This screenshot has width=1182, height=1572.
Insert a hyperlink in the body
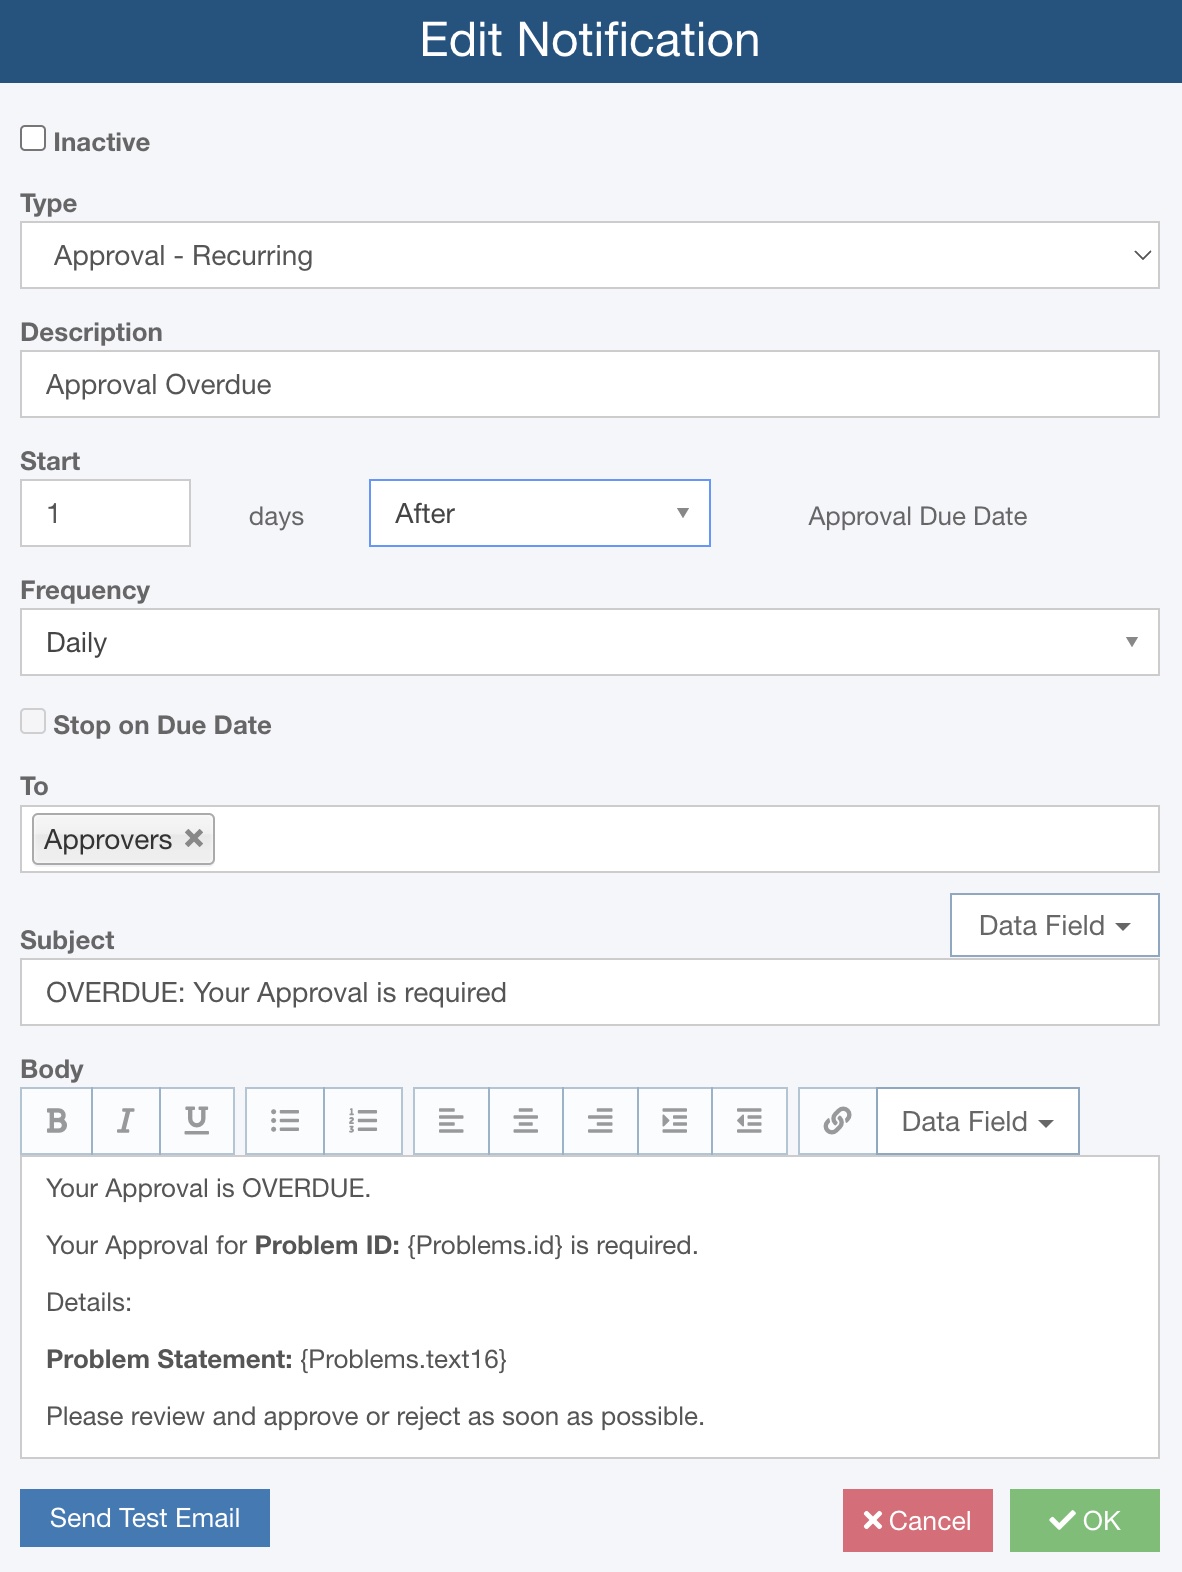pyautogui.click(x=836, y=1120)
